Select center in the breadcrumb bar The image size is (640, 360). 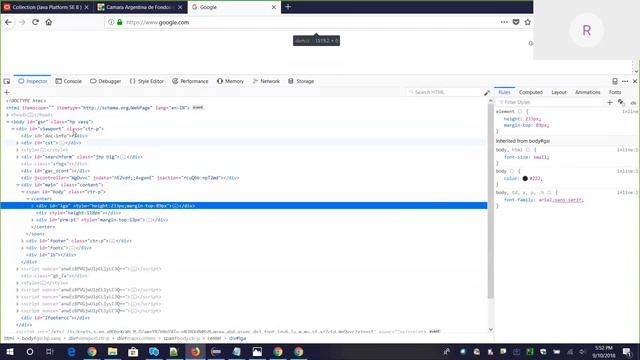[x=214, y=338]
